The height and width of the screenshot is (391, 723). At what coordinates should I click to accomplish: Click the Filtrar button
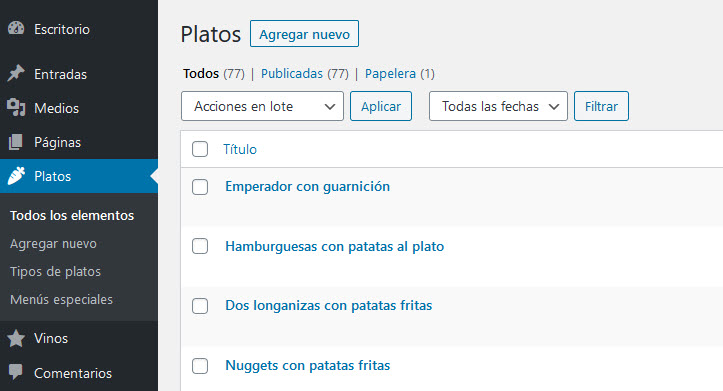point(601,106)
